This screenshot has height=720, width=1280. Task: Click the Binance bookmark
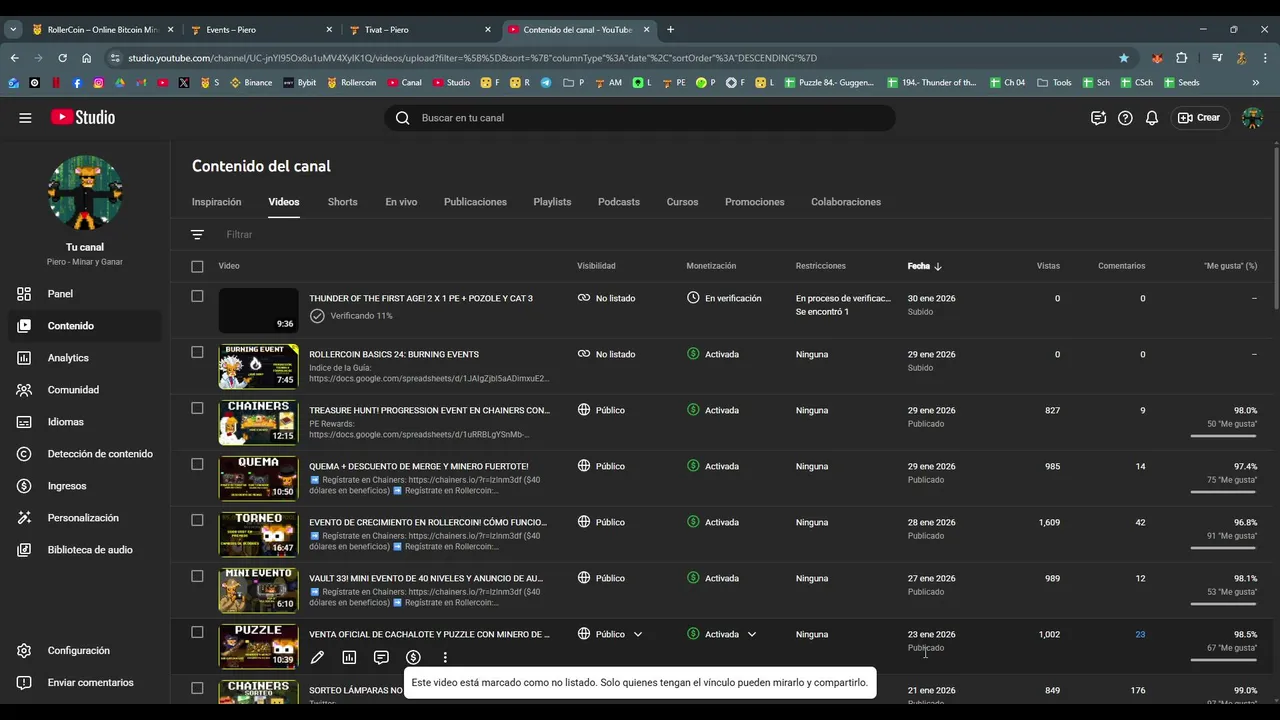tap(251, 83)
